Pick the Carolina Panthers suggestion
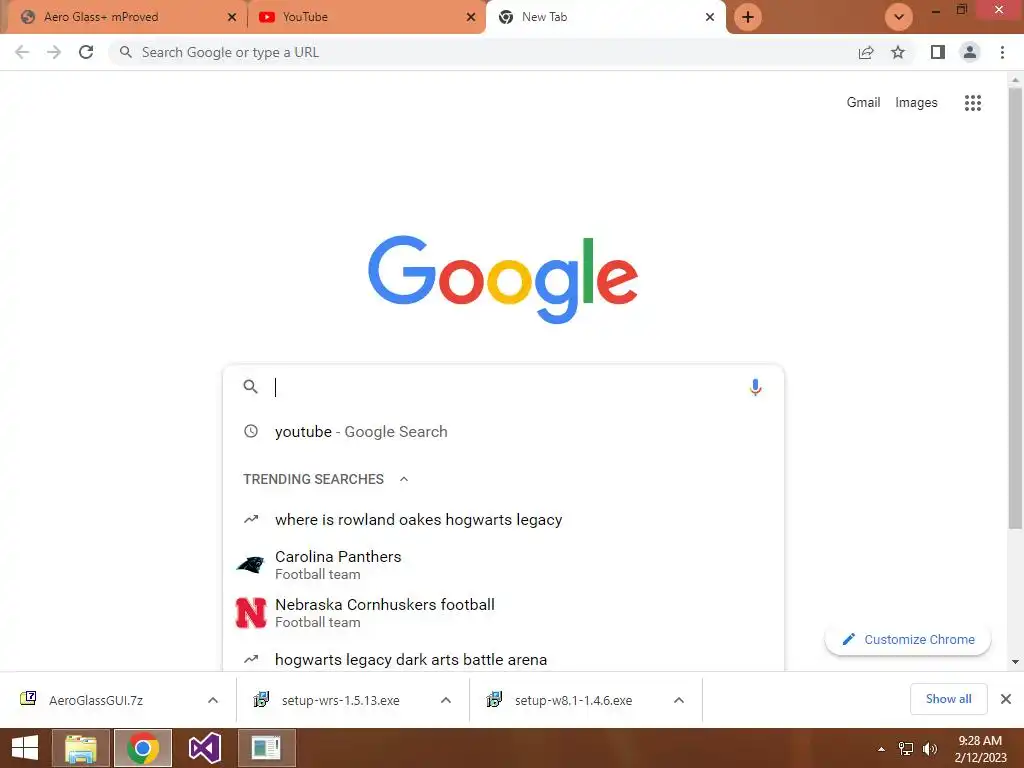This screenshot has height=768, width=1024. (x=503, y=565)
